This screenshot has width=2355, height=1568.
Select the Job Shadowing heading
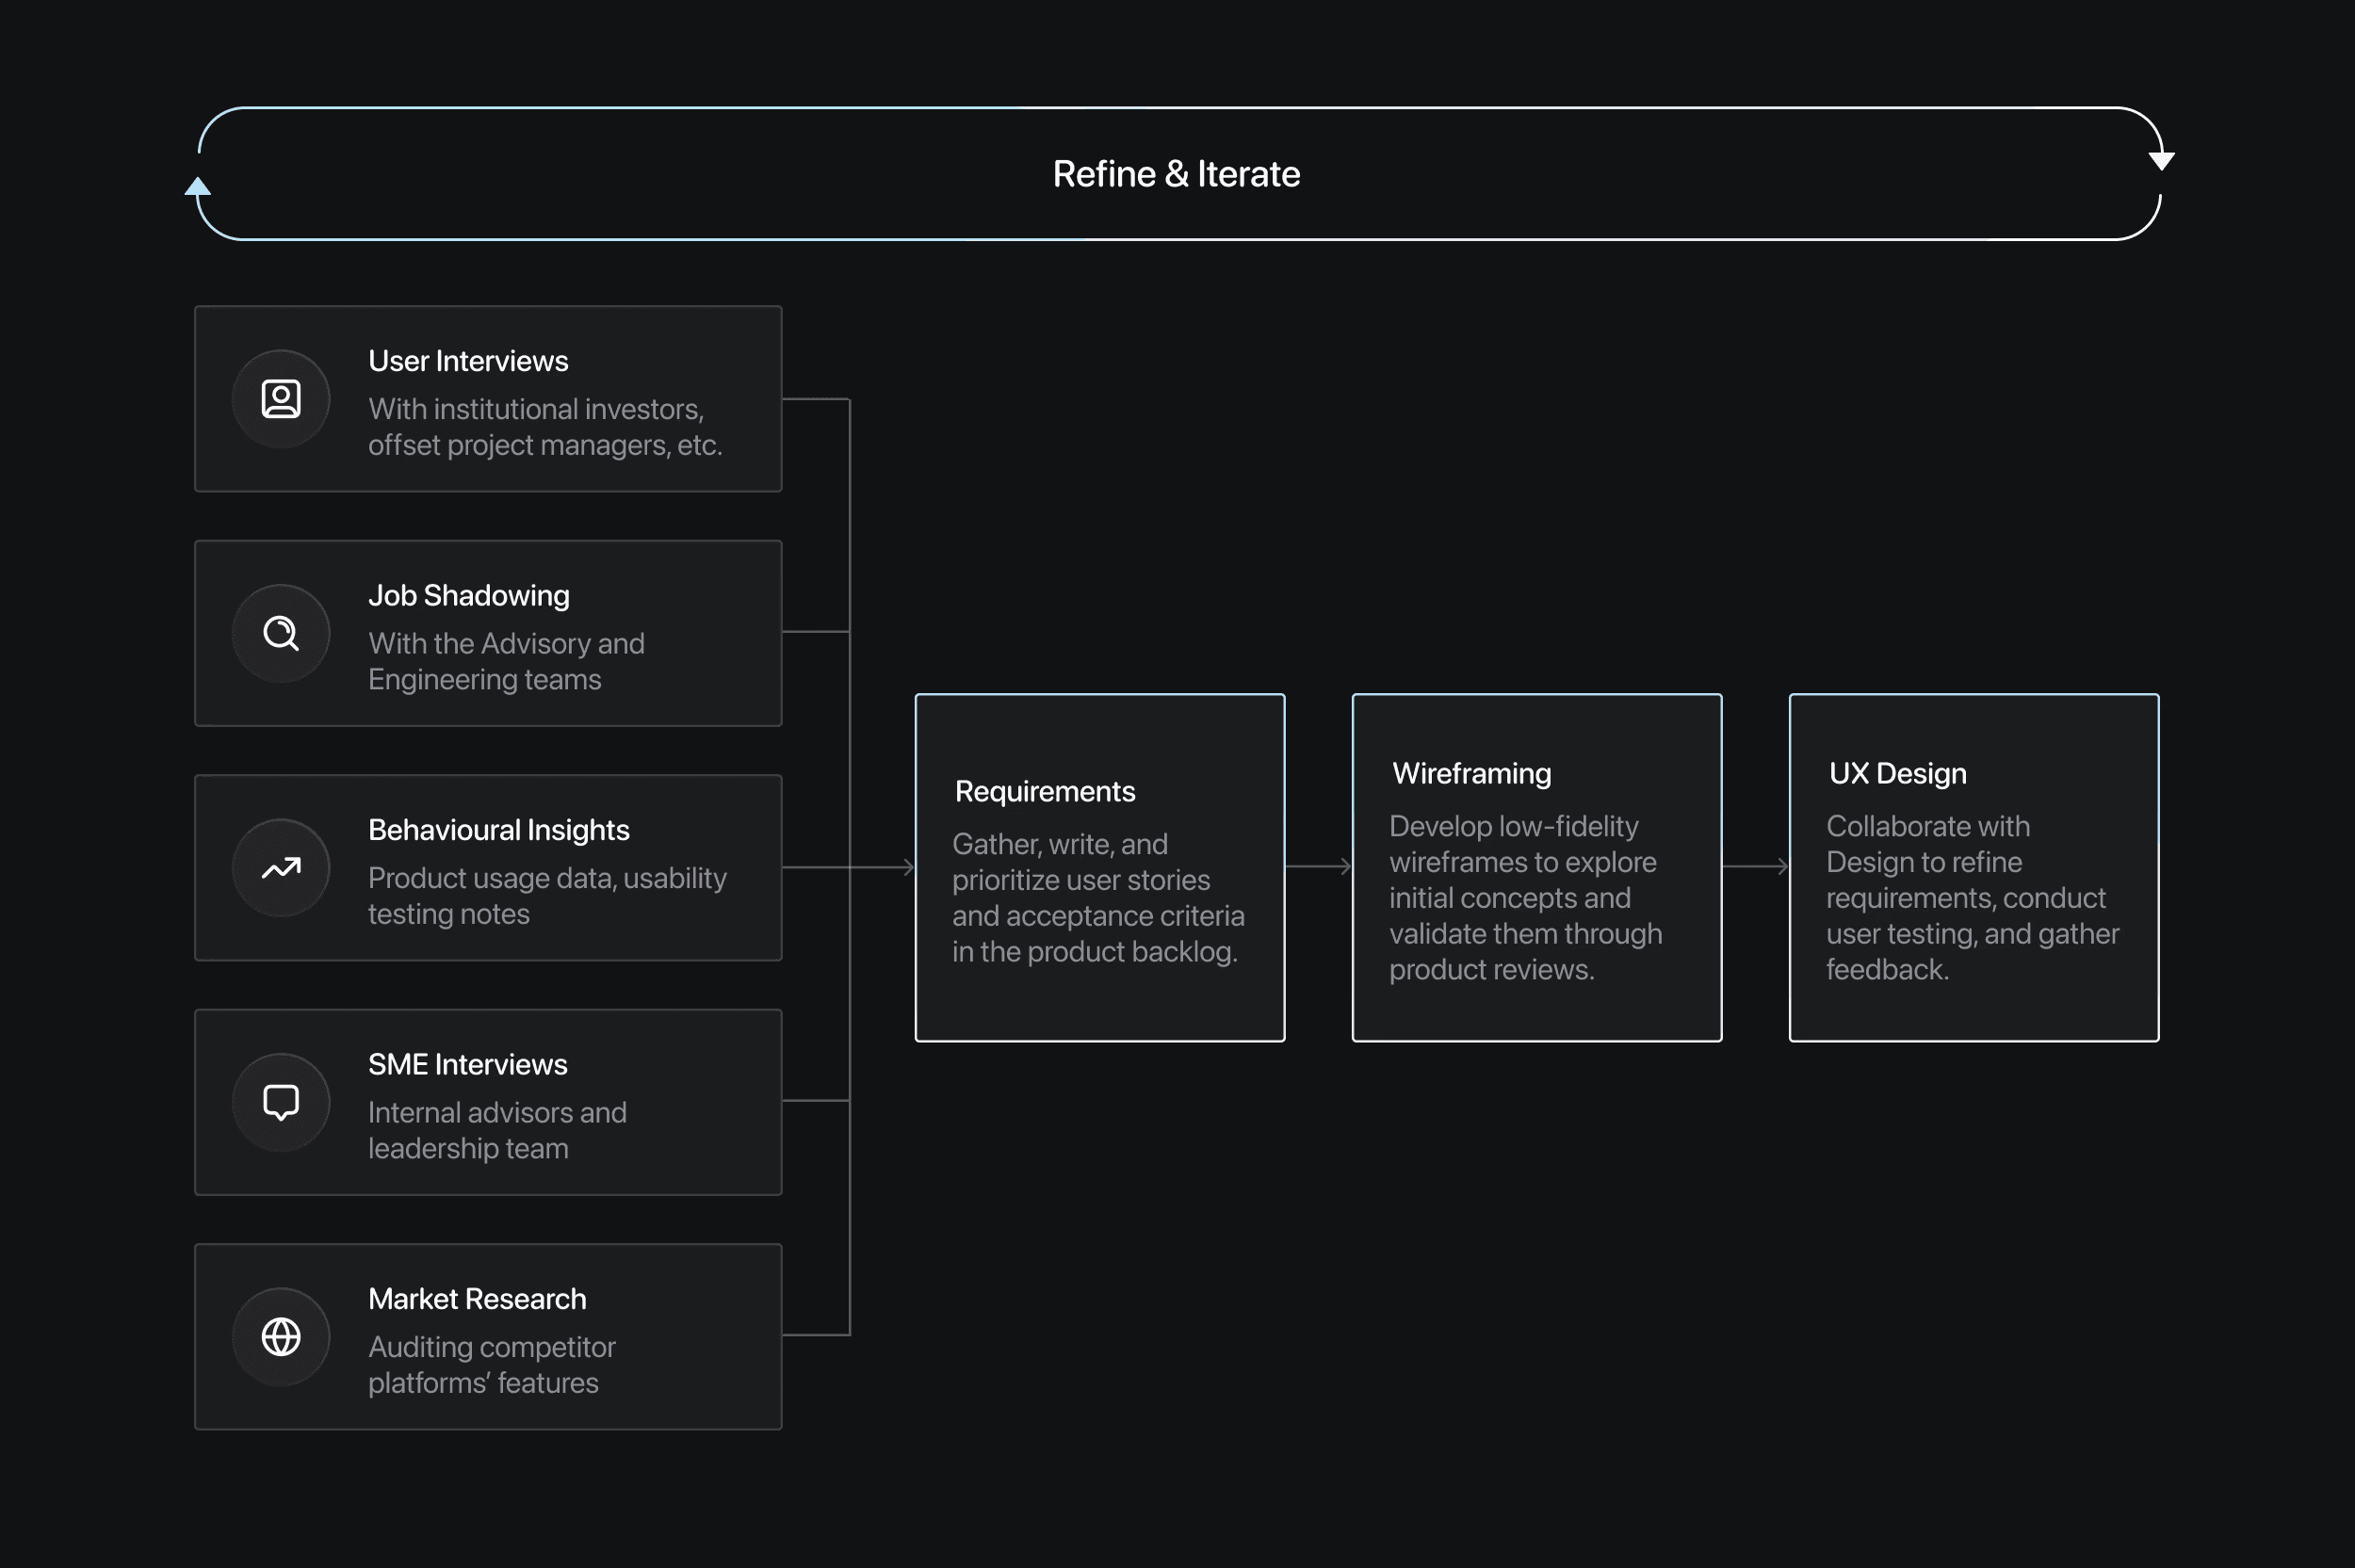click(469, 595)
